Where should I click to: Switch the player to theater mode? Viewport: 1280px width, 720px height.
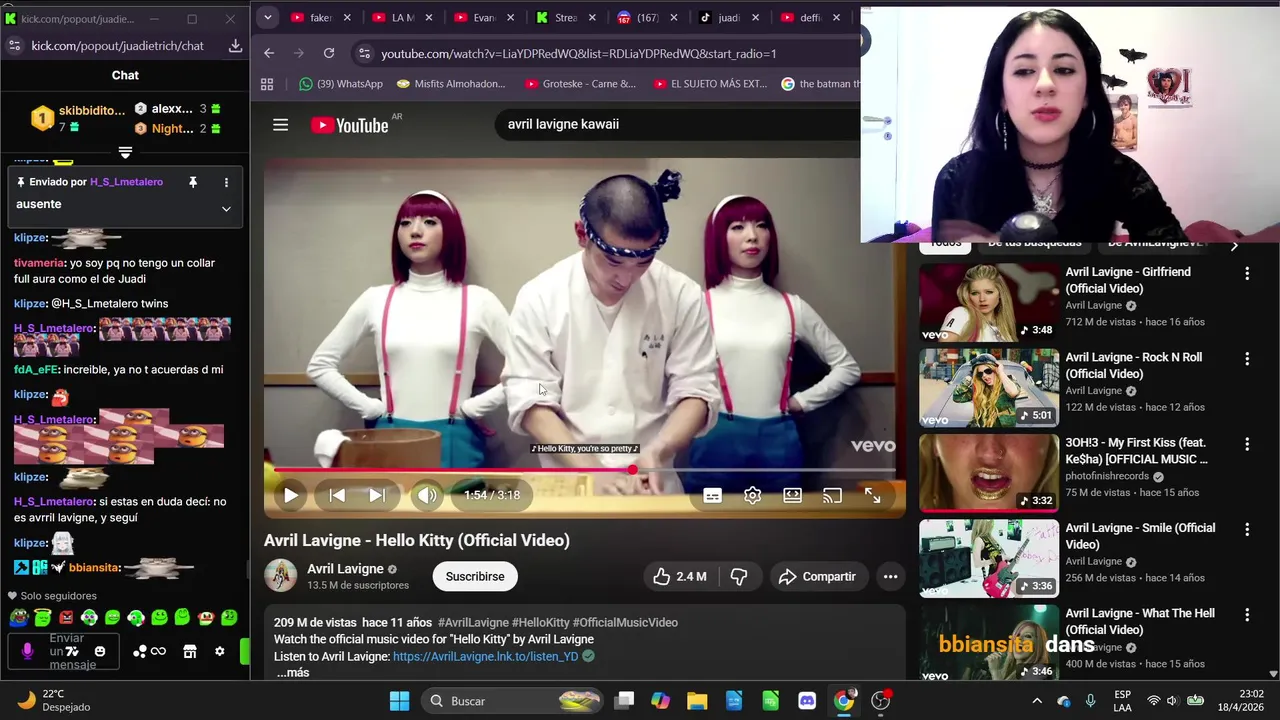[x=792, y=495]
